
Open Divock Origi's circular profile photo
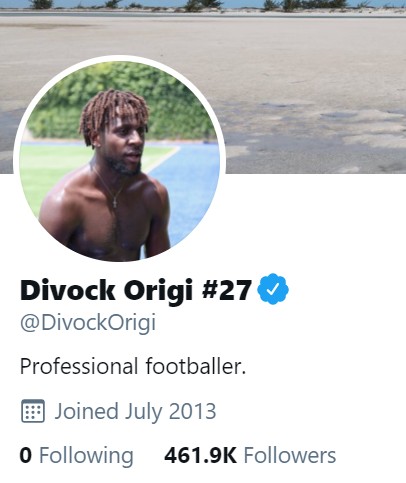[119, 161]
